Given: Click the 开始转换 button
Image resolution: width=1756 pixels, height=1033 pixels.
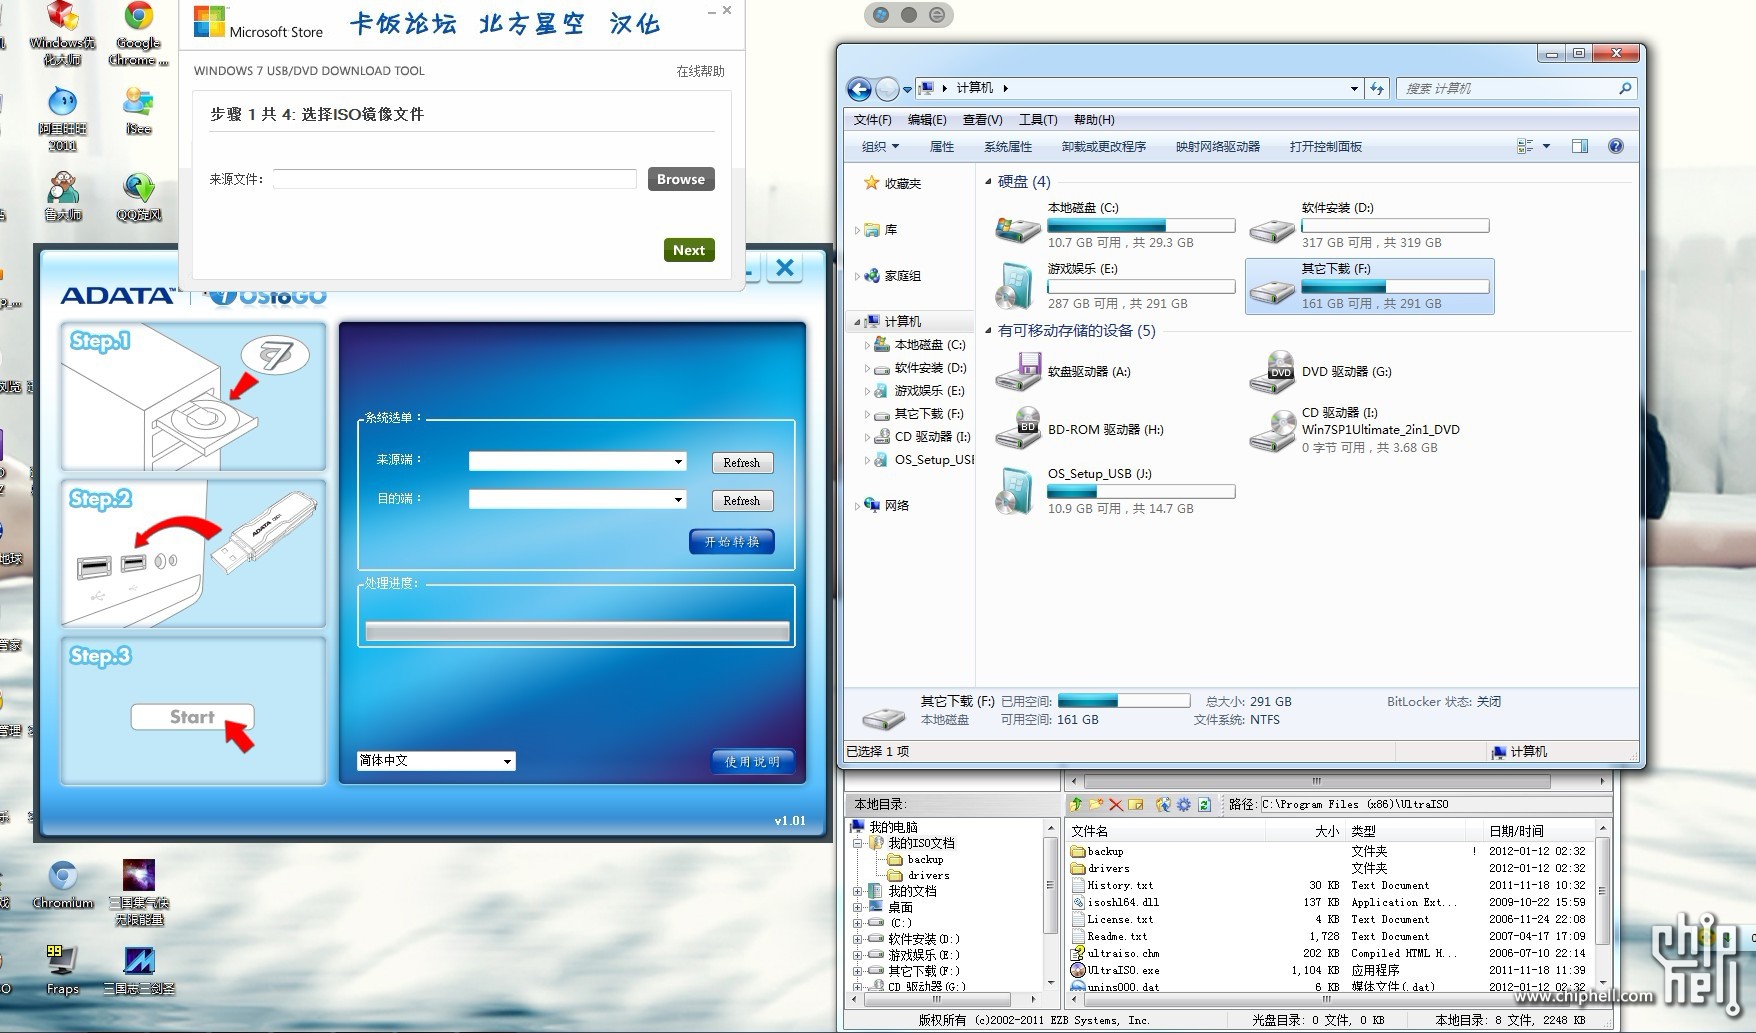Looking at the screenshot, I should click(732, 541).
